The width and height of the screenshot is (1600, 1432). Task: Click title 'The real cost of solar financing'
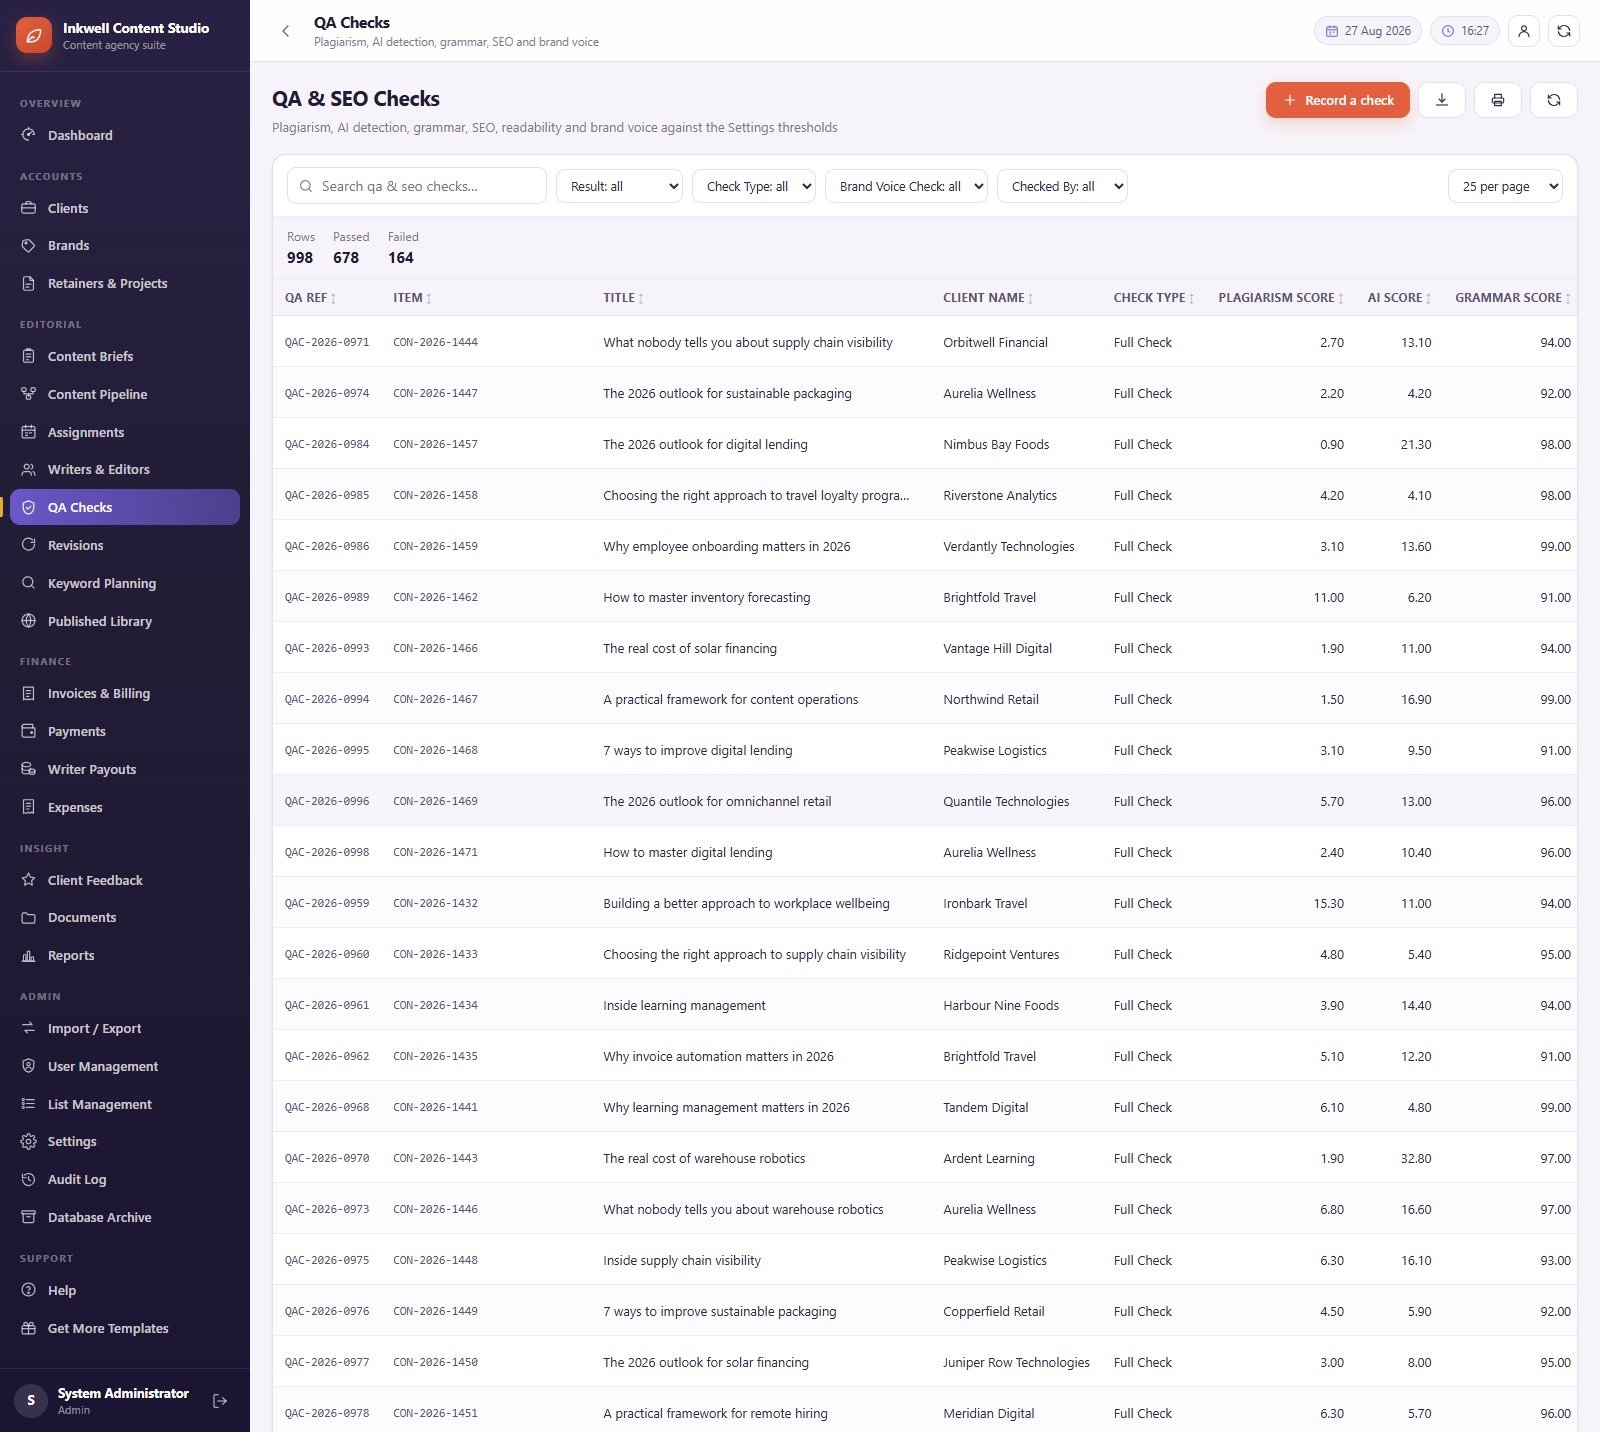tap(690, 648)
